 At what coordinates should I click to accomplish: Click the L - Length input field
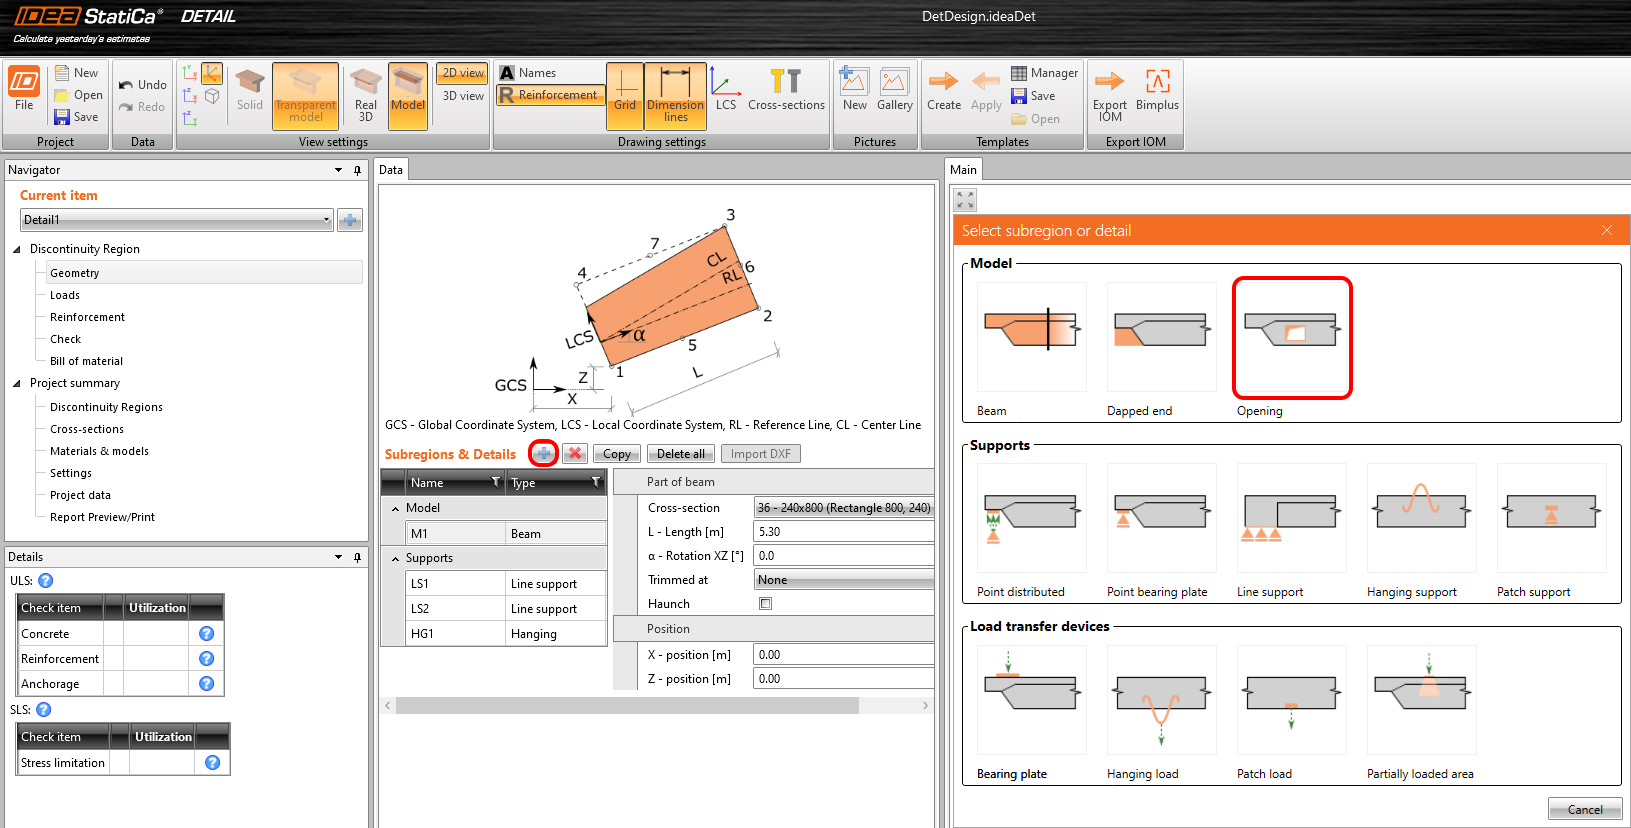point(843,532)
